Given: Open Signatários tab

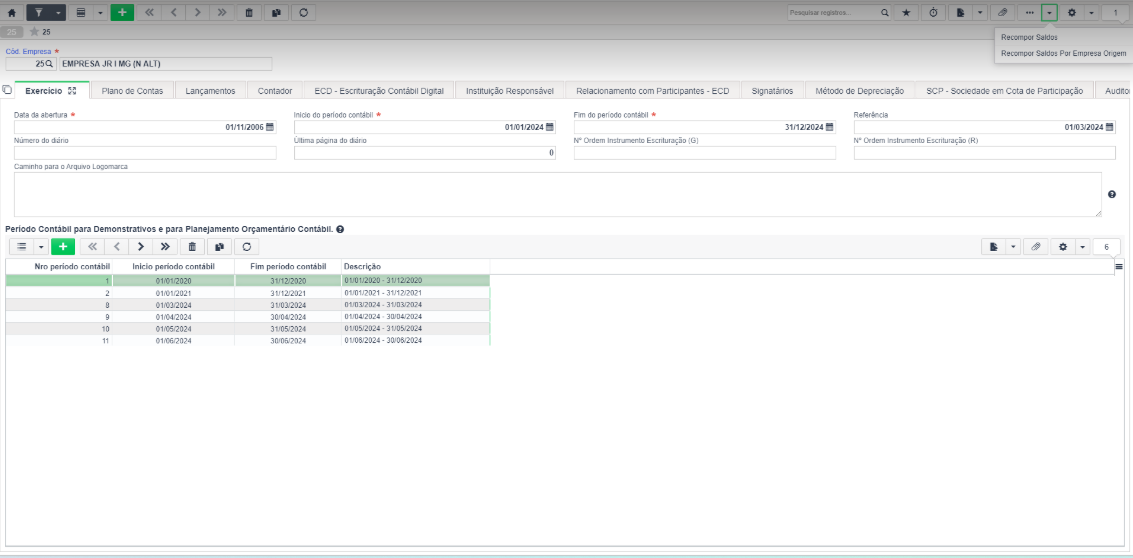Looking at the screenshot, I should [x=772, y=90].
